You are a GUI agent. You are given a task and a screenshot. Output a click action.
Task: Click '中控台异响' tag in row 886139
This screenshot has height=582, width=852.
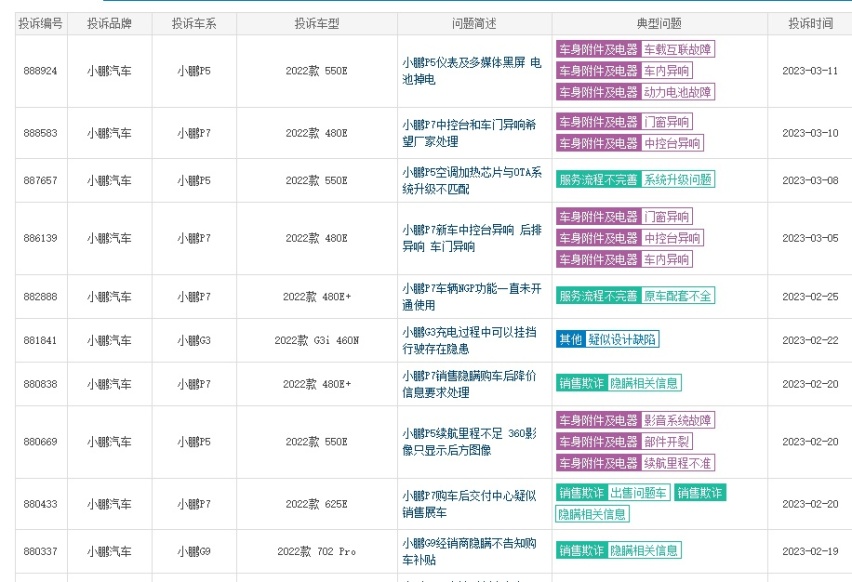(672, 237)
